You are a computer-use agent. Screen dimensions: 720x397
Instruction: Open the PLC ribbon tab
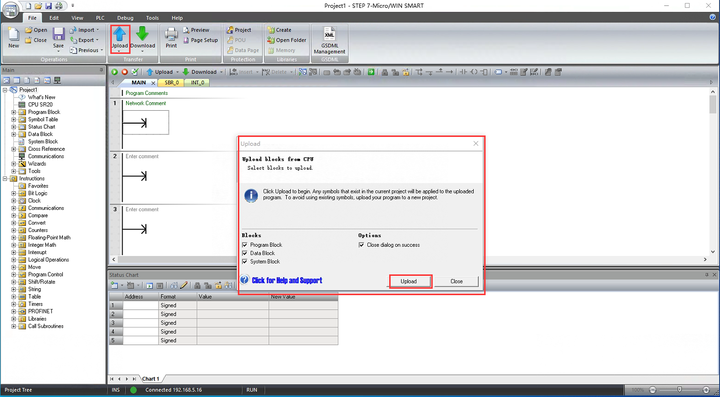coord(100,18)
